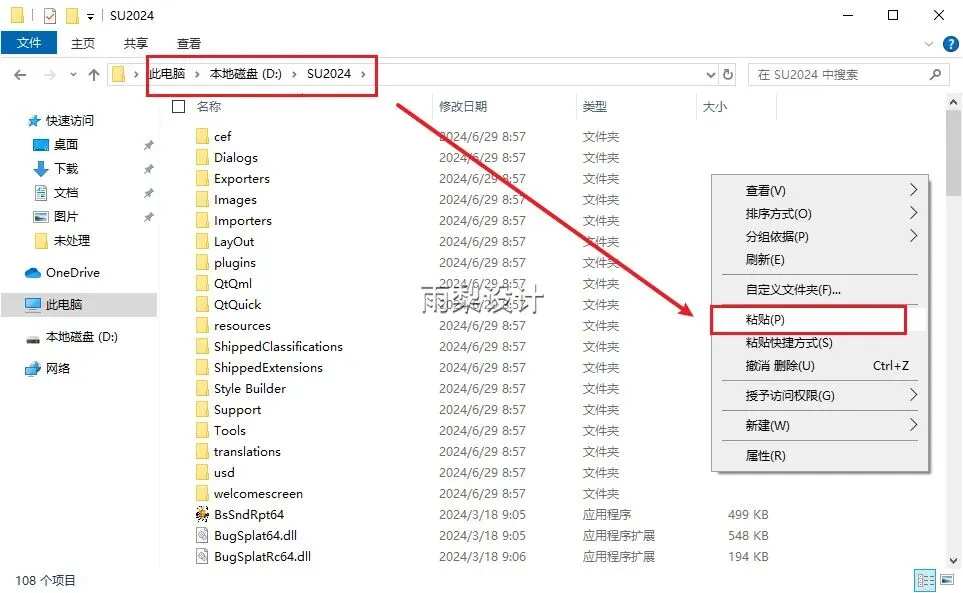963x593 pixels.
Task: Select the Tools folder
Action: [x=230, y=431]
